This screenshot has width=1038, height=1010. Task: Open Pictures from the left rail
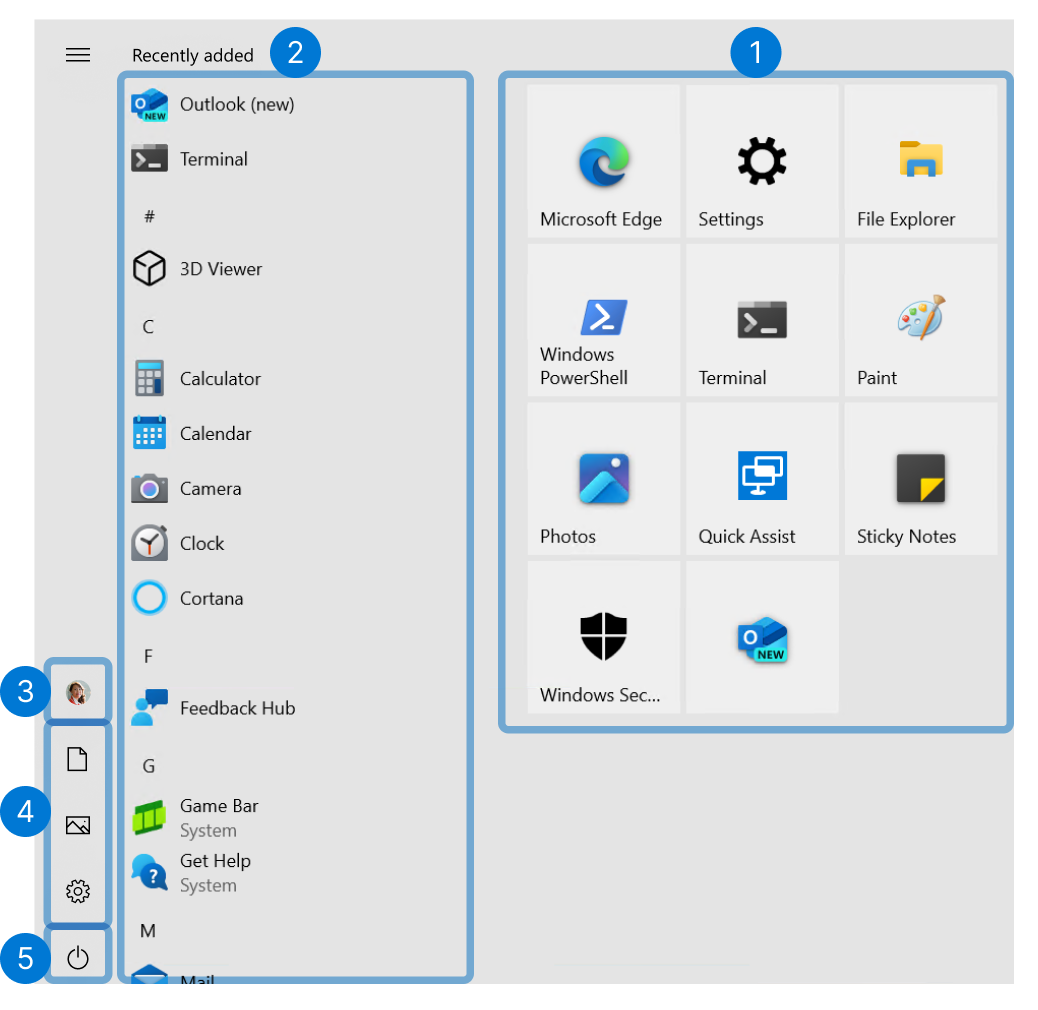pyautogui.click(x=78, y=825)
